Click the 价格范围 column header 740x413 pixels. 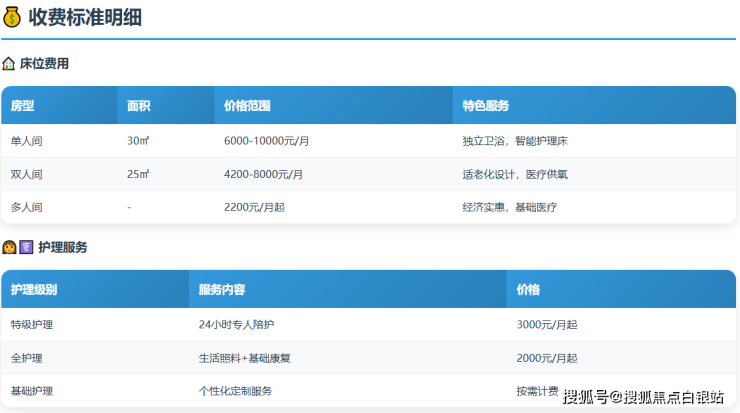247,106
